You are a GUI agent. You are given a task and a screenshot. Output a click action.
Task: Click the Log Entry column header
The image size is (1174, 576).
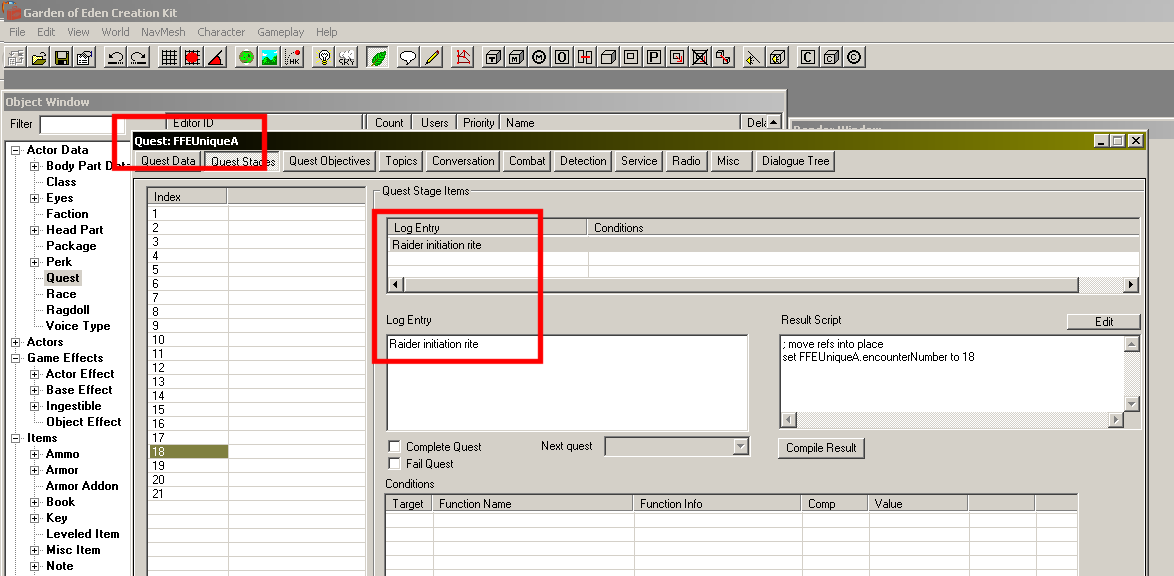[x=487, y=228]
